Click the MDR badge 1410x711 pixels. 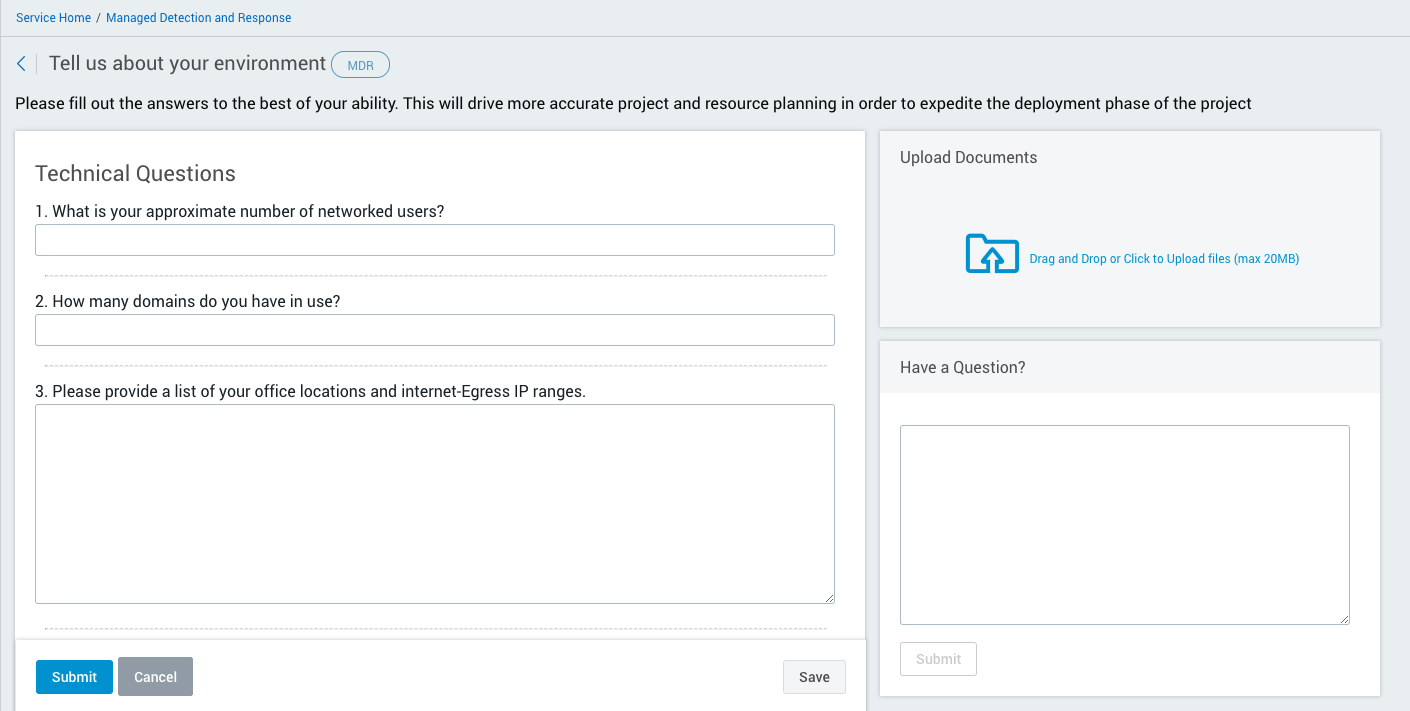click(x=360, y=65)
